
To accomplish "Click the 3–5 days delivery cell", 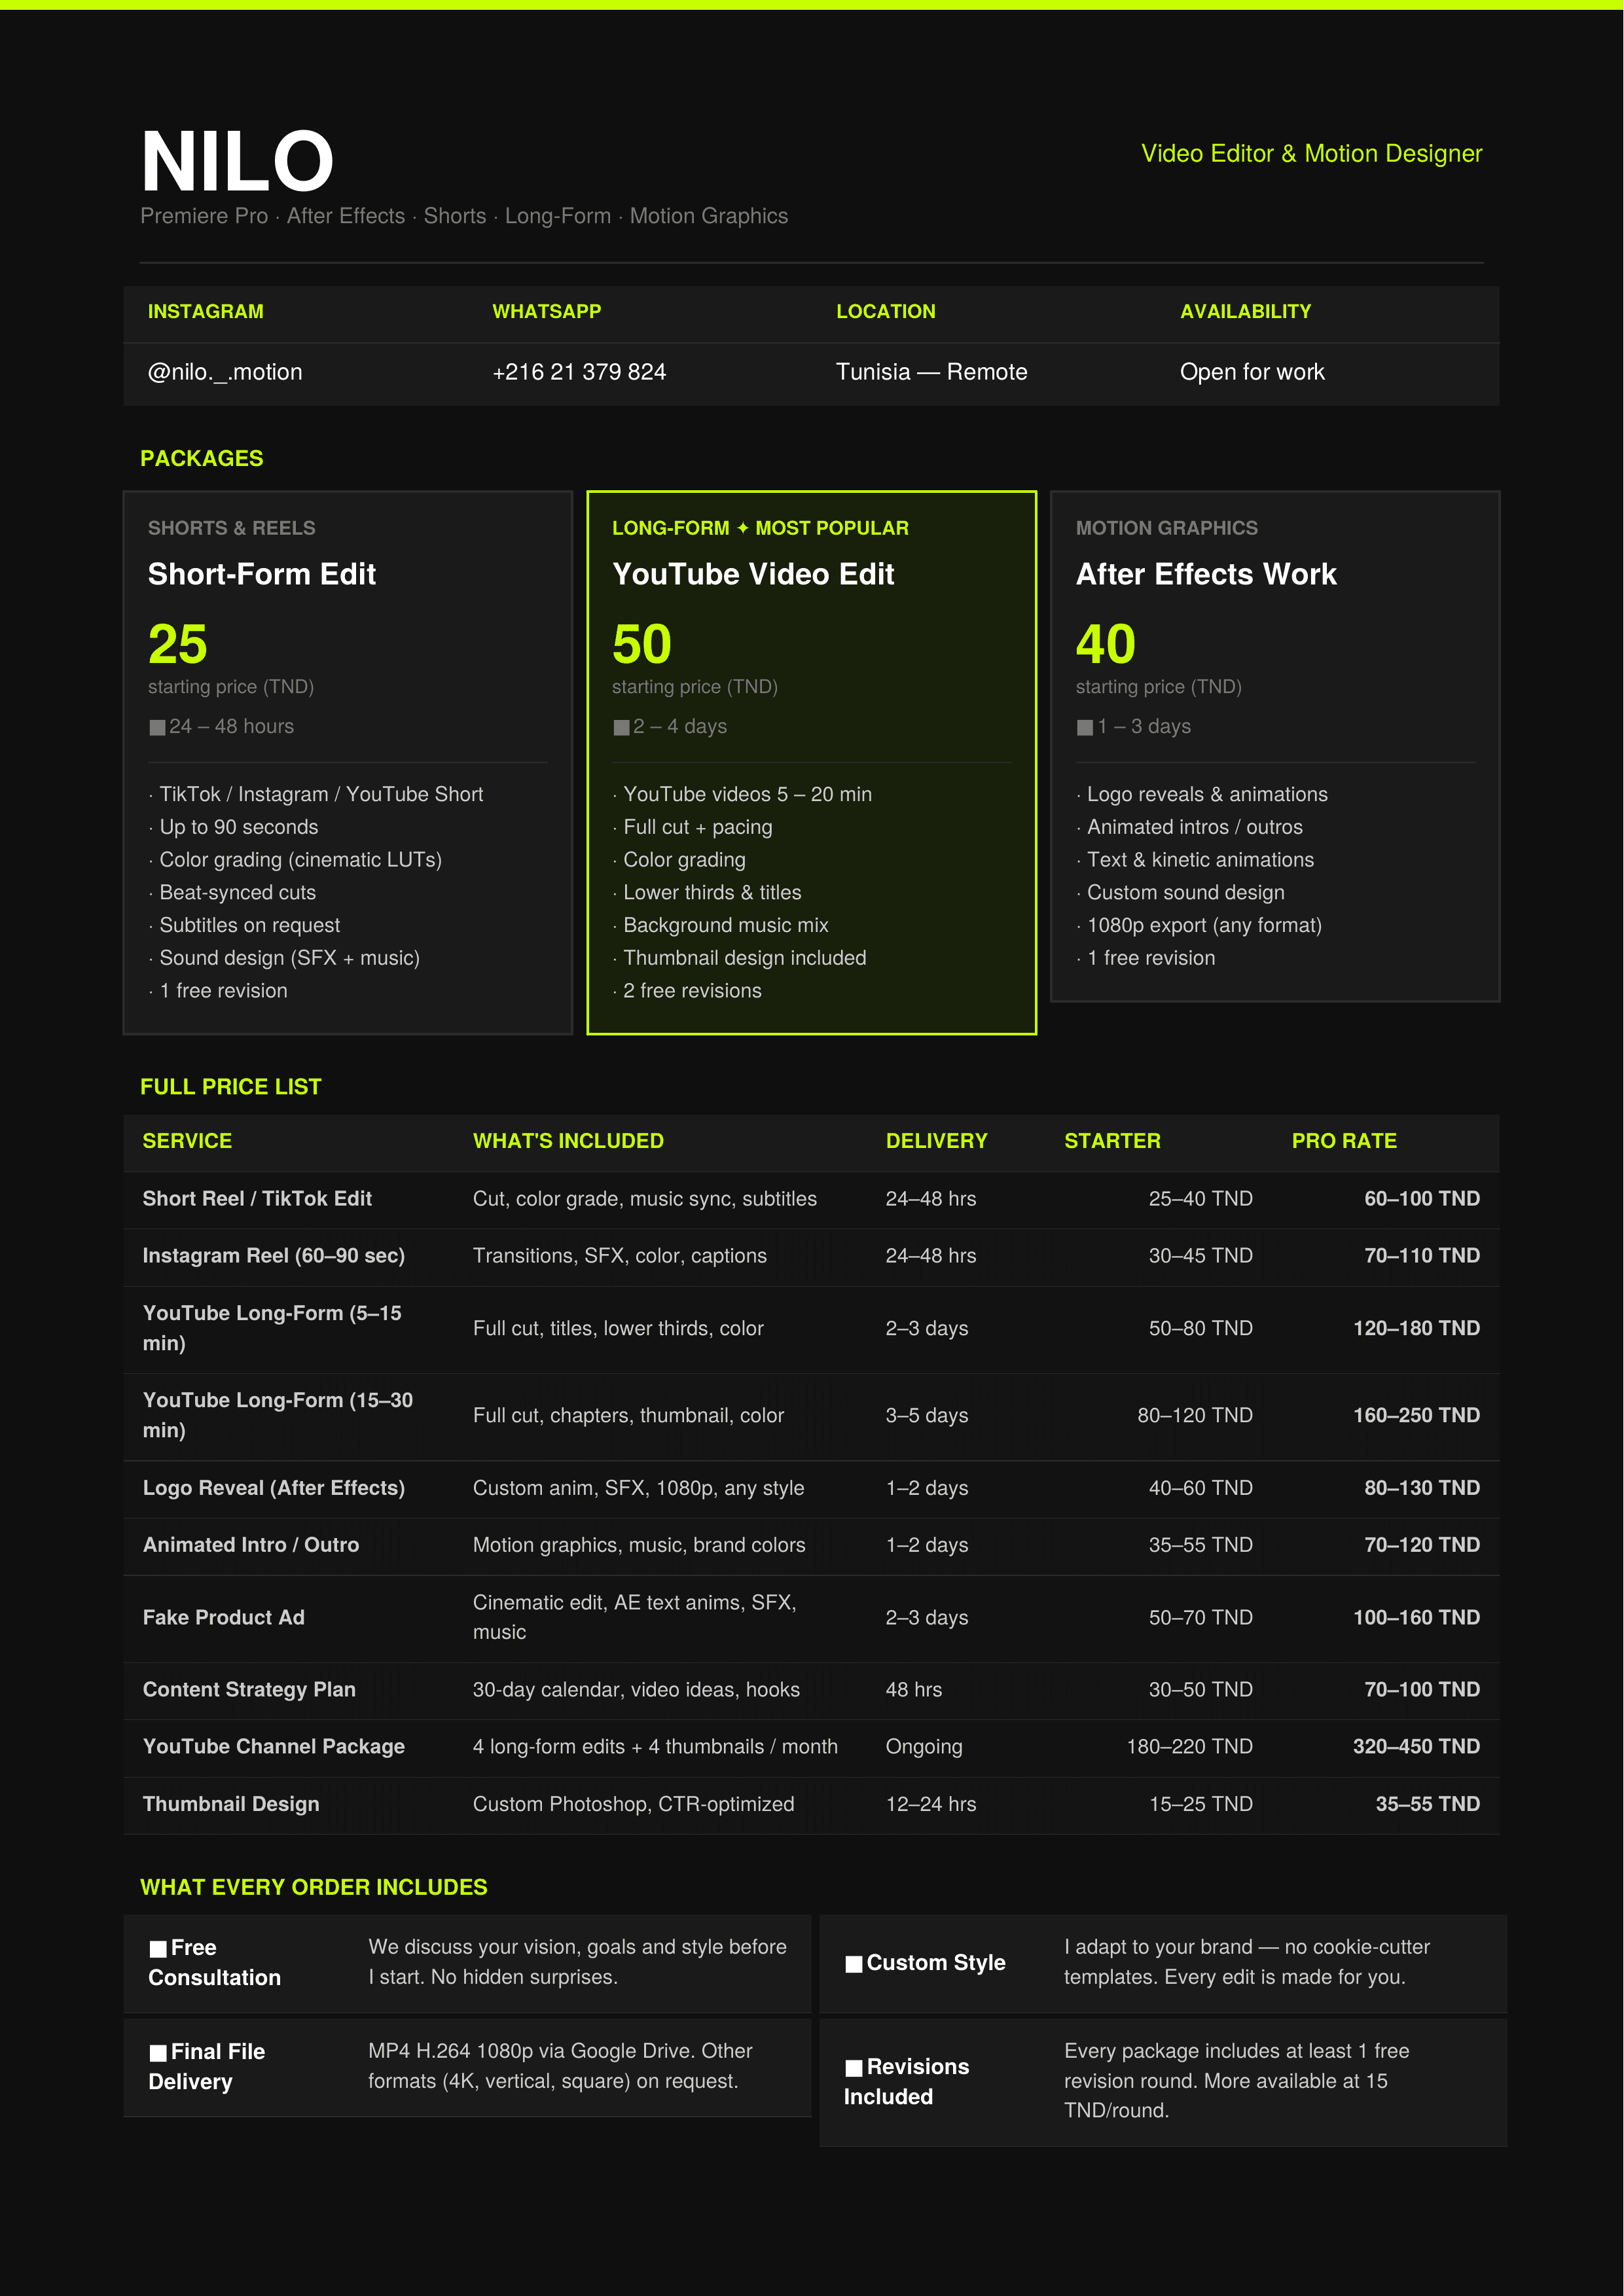I will tap(927, 1416).
